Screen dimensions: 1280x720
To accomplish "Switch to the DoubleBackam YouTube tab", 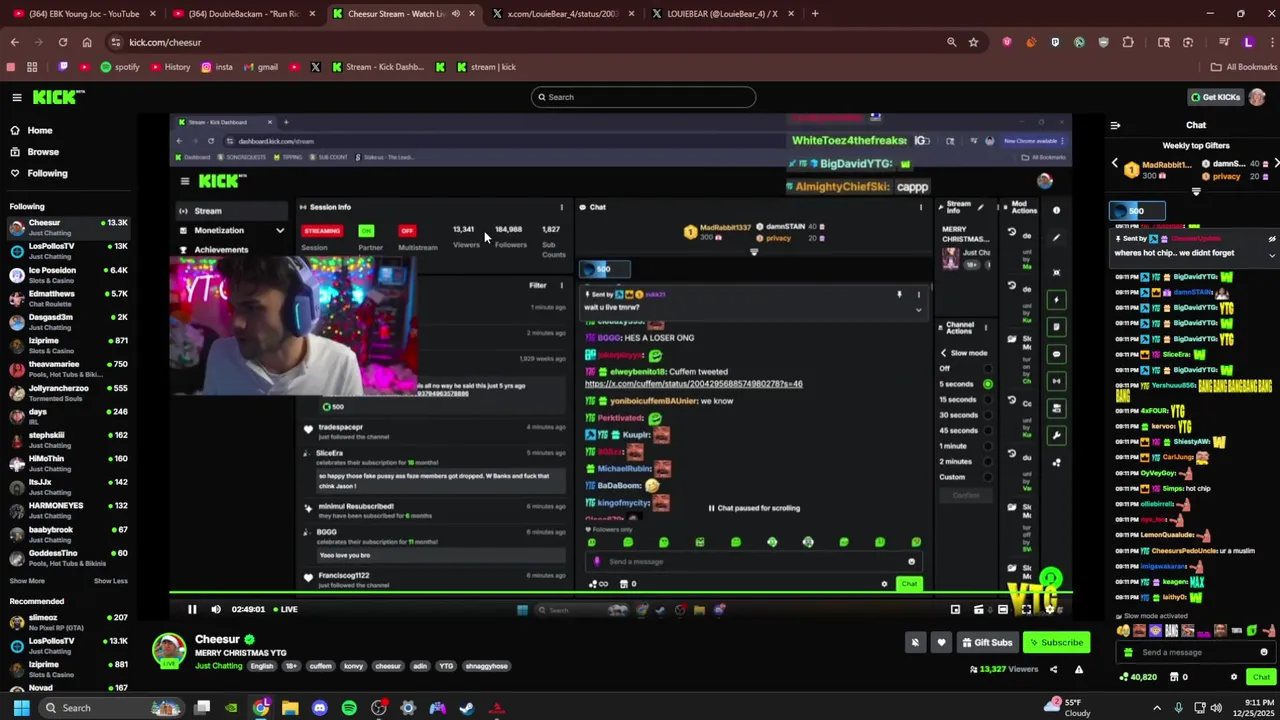I will pos(244,14).
